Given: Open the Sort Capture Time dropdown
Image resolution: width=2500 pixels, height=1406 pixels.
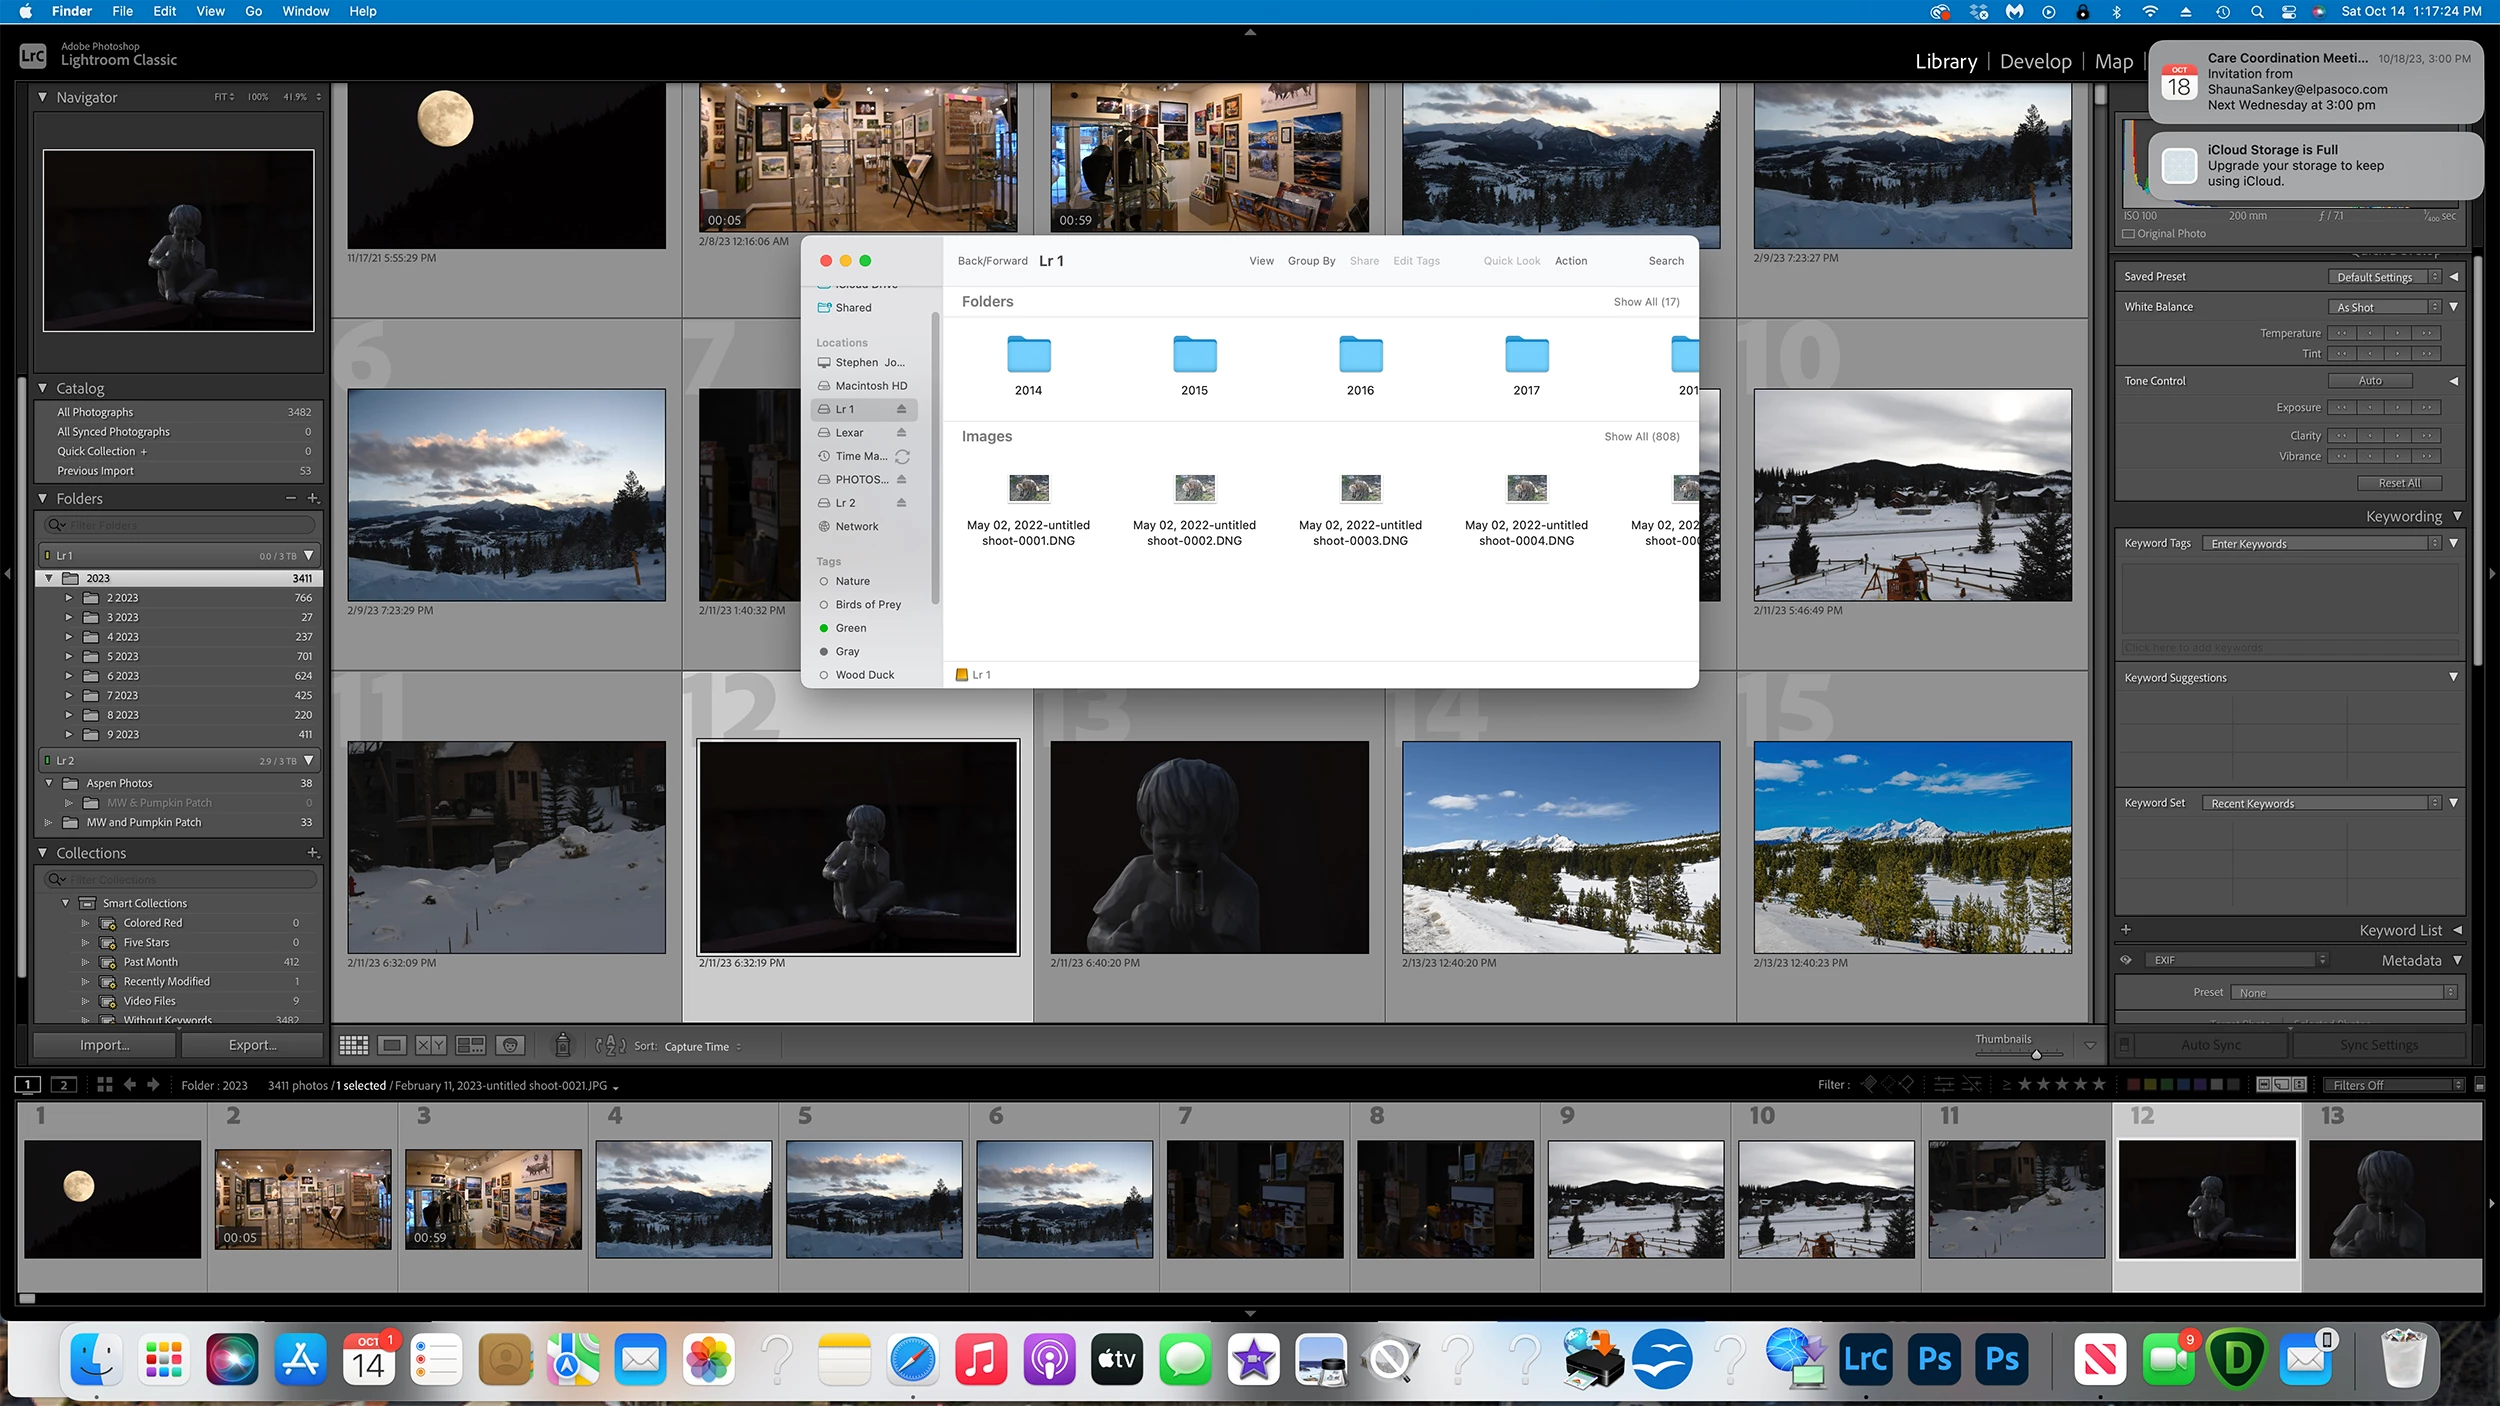Looking at the screenshot, I should pos(702,1047).
